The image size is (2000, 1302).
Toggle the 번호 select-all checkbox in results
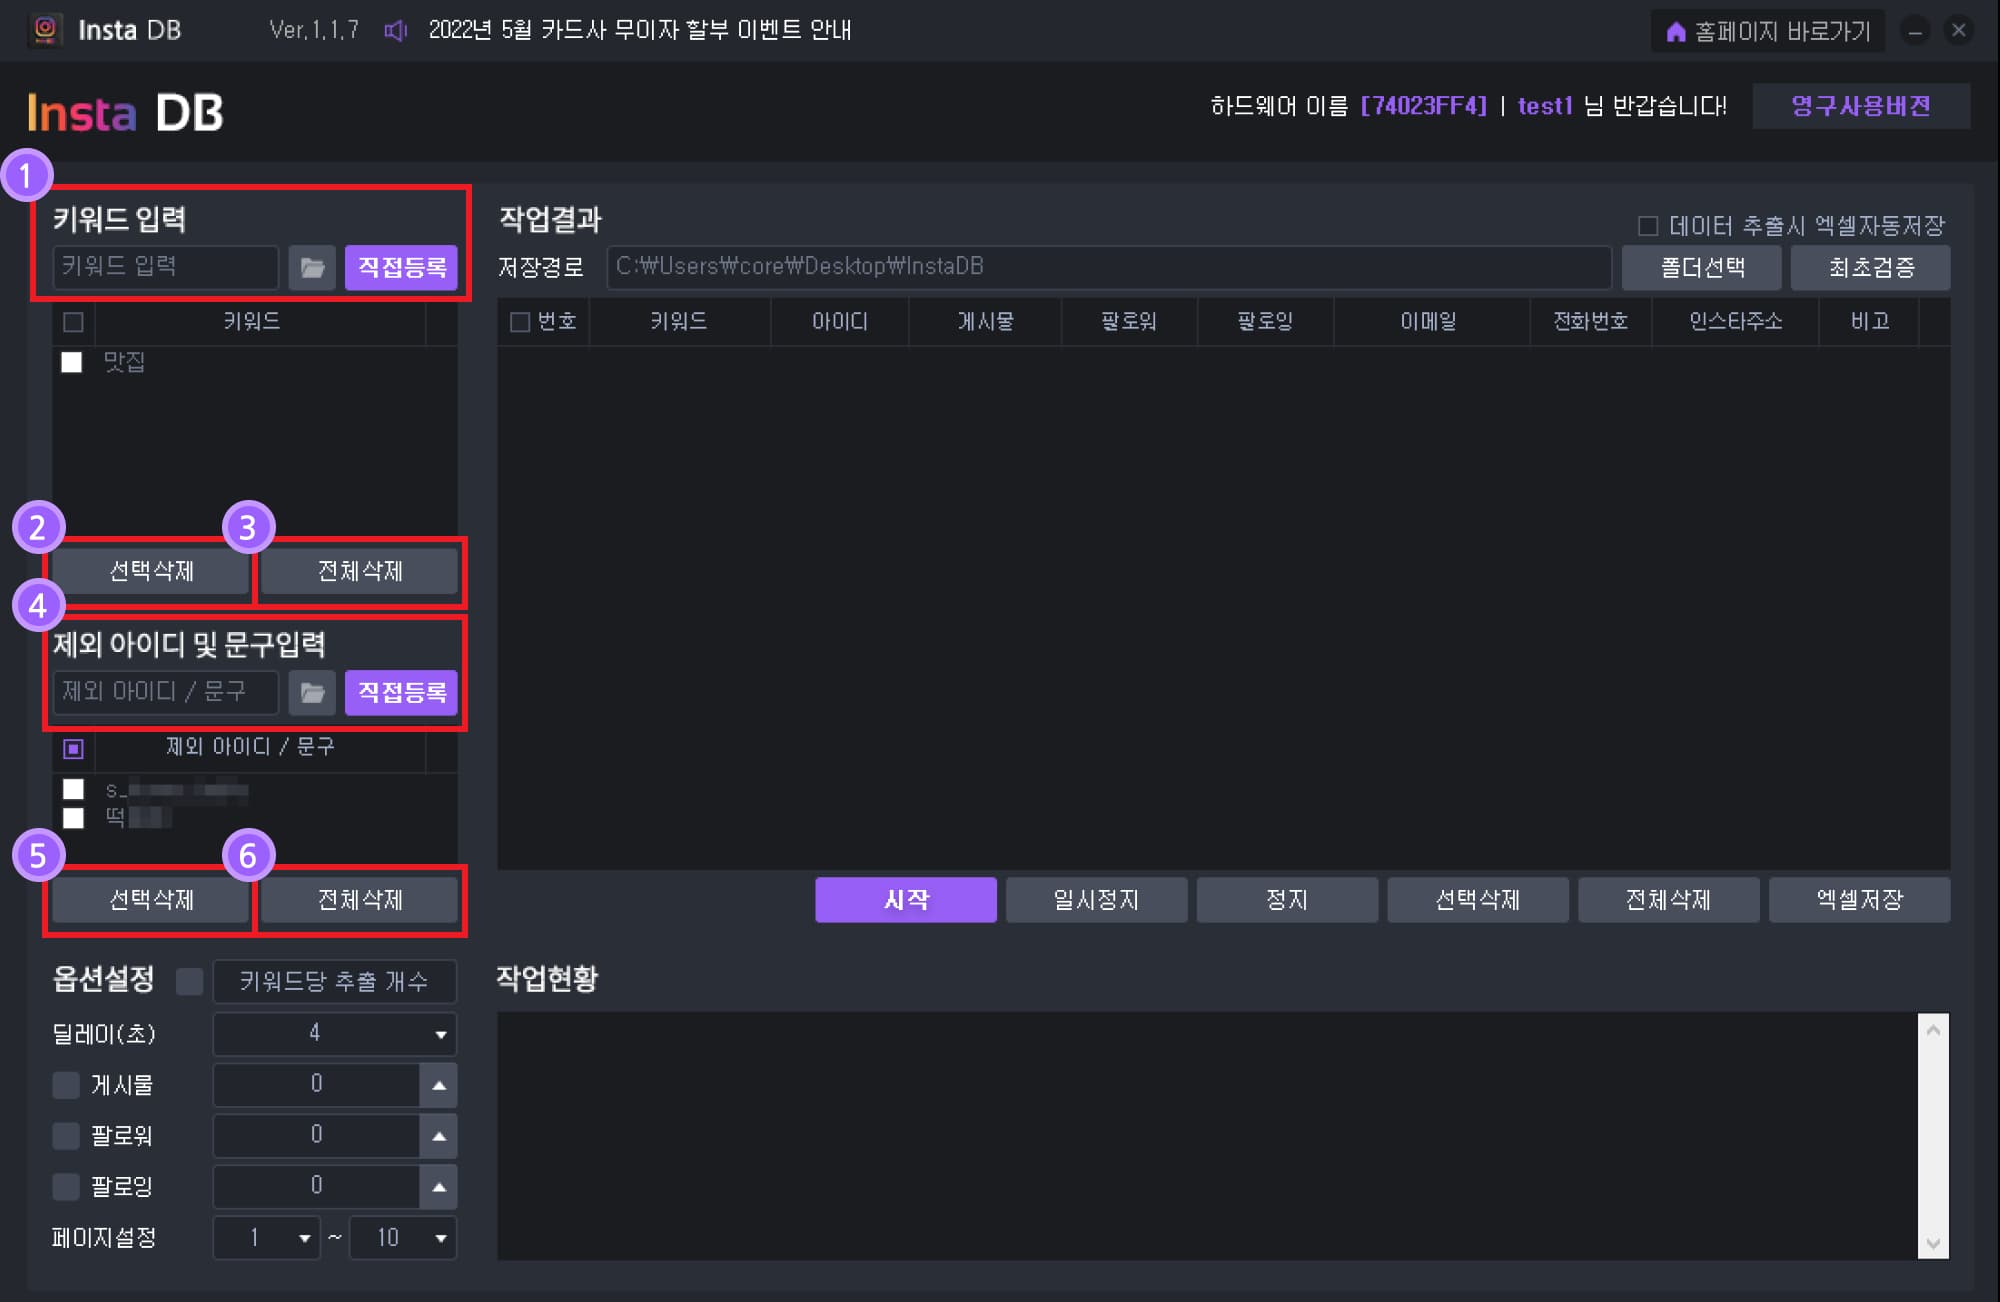[x=520, y=322]
